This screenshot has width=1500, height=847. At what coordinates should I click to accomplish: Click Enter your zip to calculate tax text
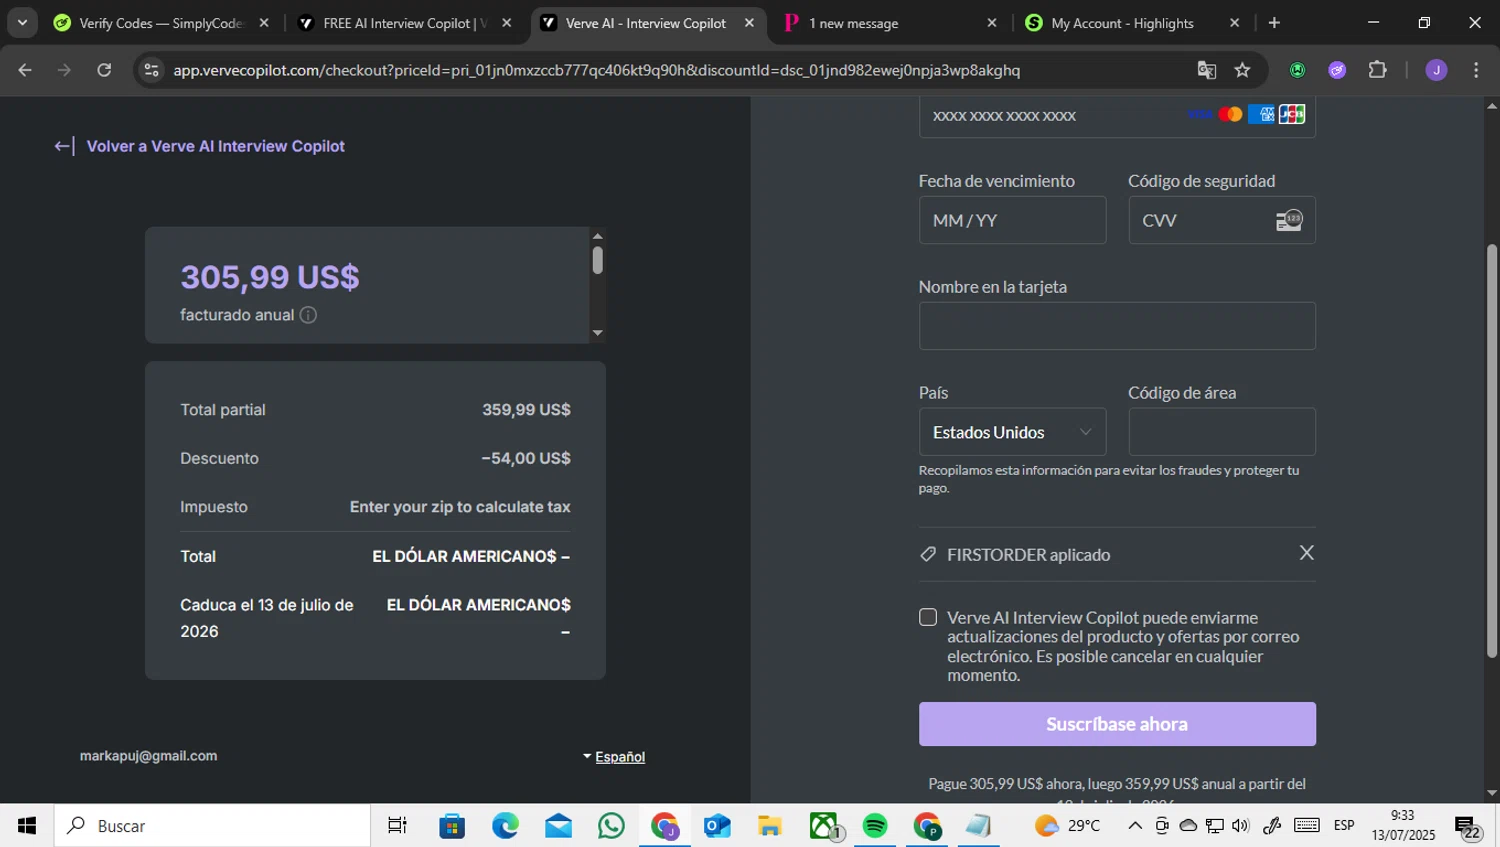[x=460, y=507]
